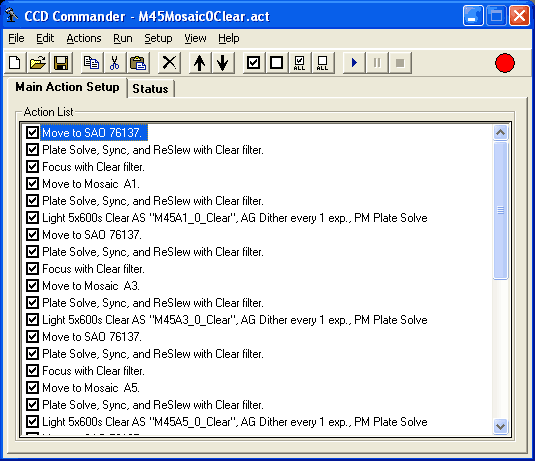Screen dimensions: 535x461
Task: Click the New file icon
Action: point(15,63)
